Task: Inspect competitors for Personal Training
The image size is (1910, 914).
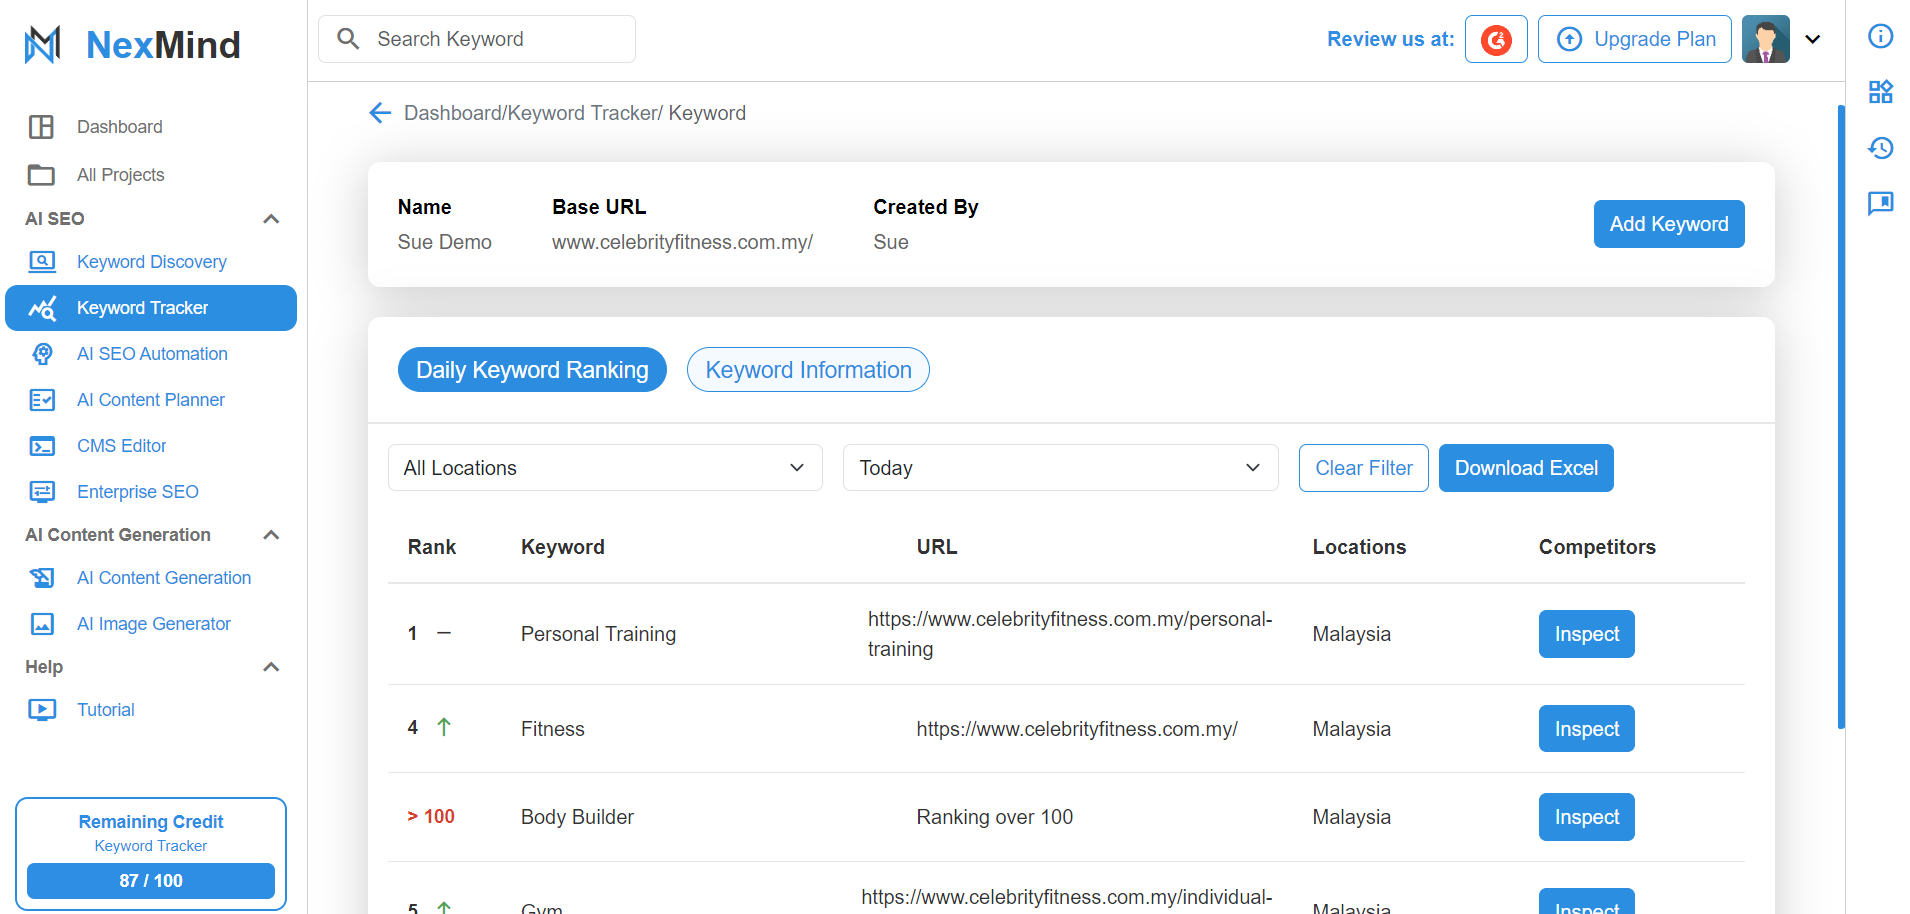Action: [x=1587, y=634]
